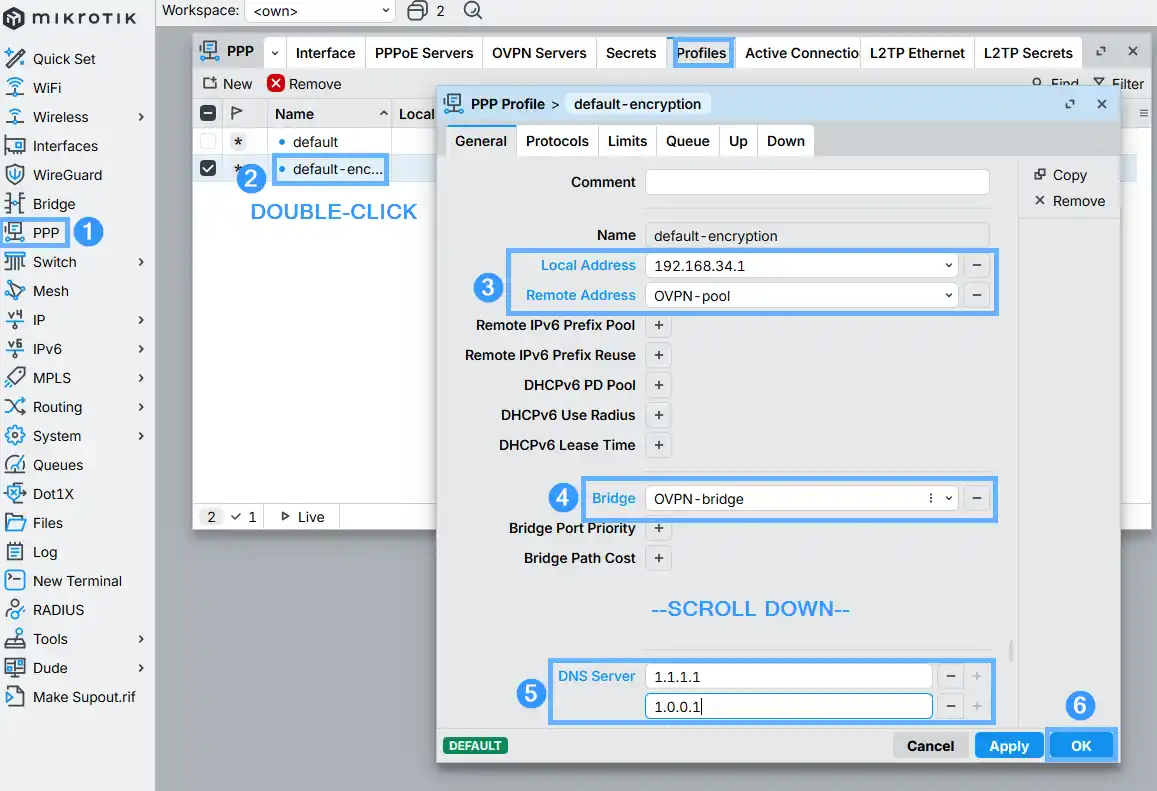Open the WireGuard section

click(x=66, y=175)
